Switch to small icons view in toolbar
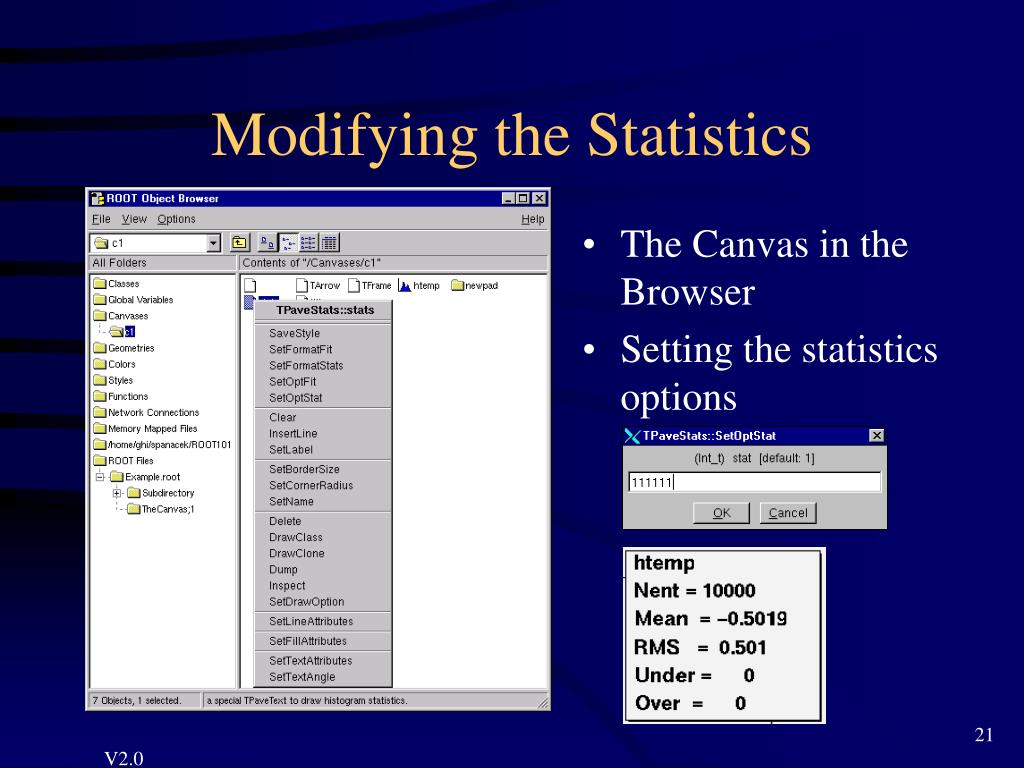 [x=288, y=243]
